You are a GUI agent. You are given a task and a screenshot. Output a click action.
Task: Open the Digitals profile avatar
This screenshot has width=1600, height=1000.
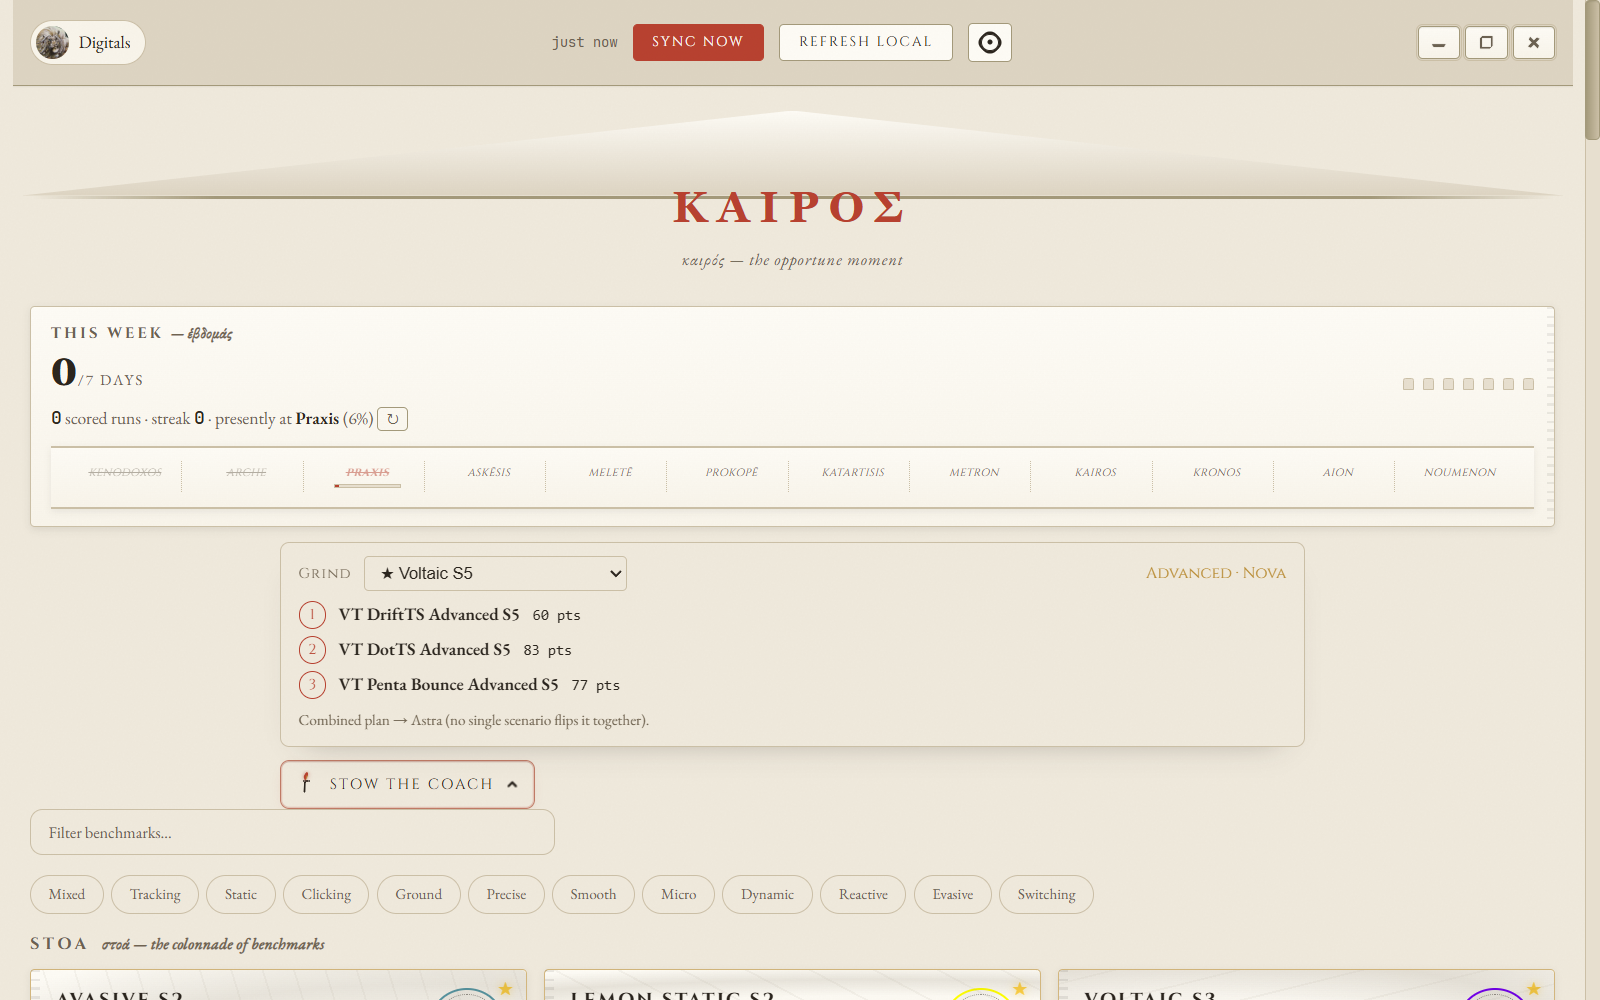click(53, 42)
